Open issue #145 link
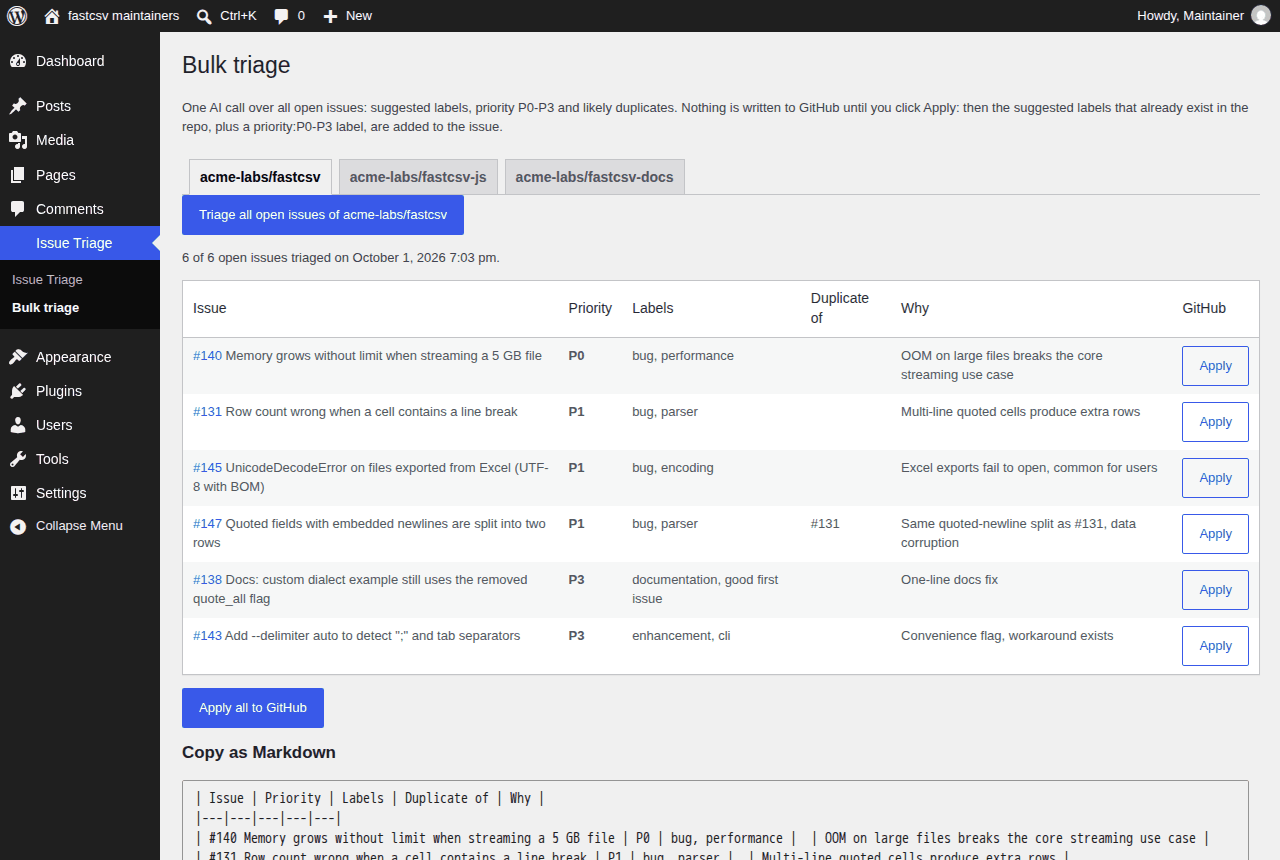1280x860 pixels. (207, 468)
